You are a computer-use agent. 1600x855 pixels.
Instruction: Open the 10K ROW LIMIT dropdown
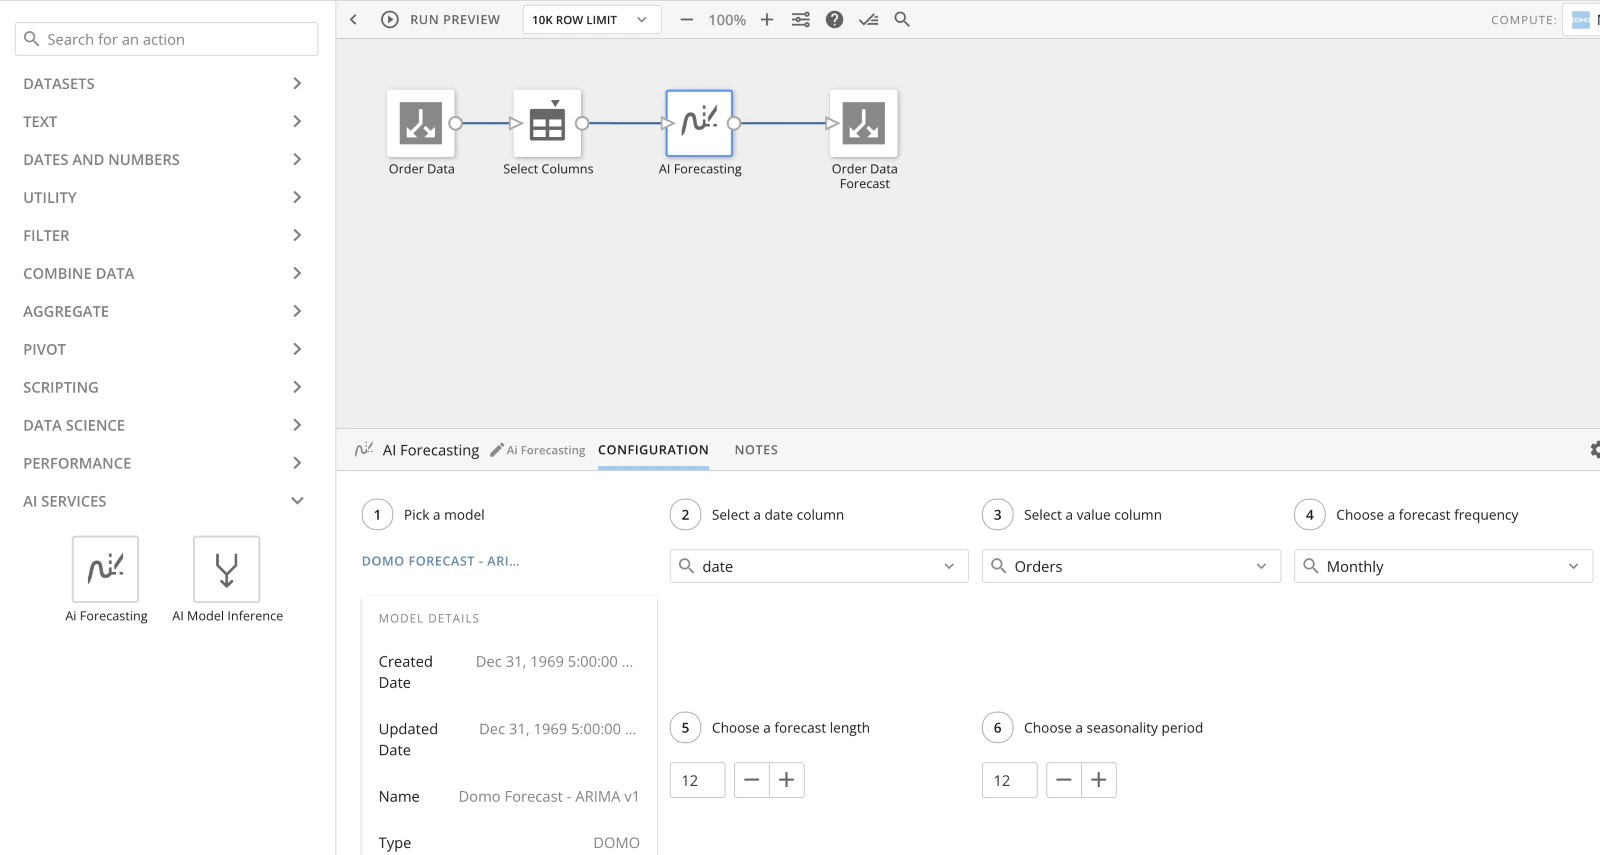592,19
